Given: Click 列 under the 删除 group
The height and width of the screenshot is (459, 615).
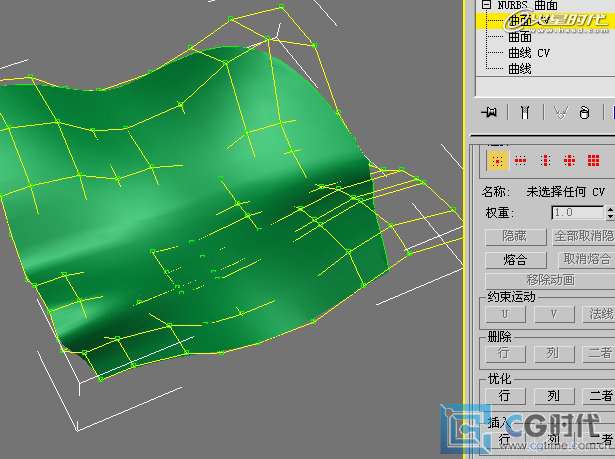Looking at the screenshot, I should 554,353.
